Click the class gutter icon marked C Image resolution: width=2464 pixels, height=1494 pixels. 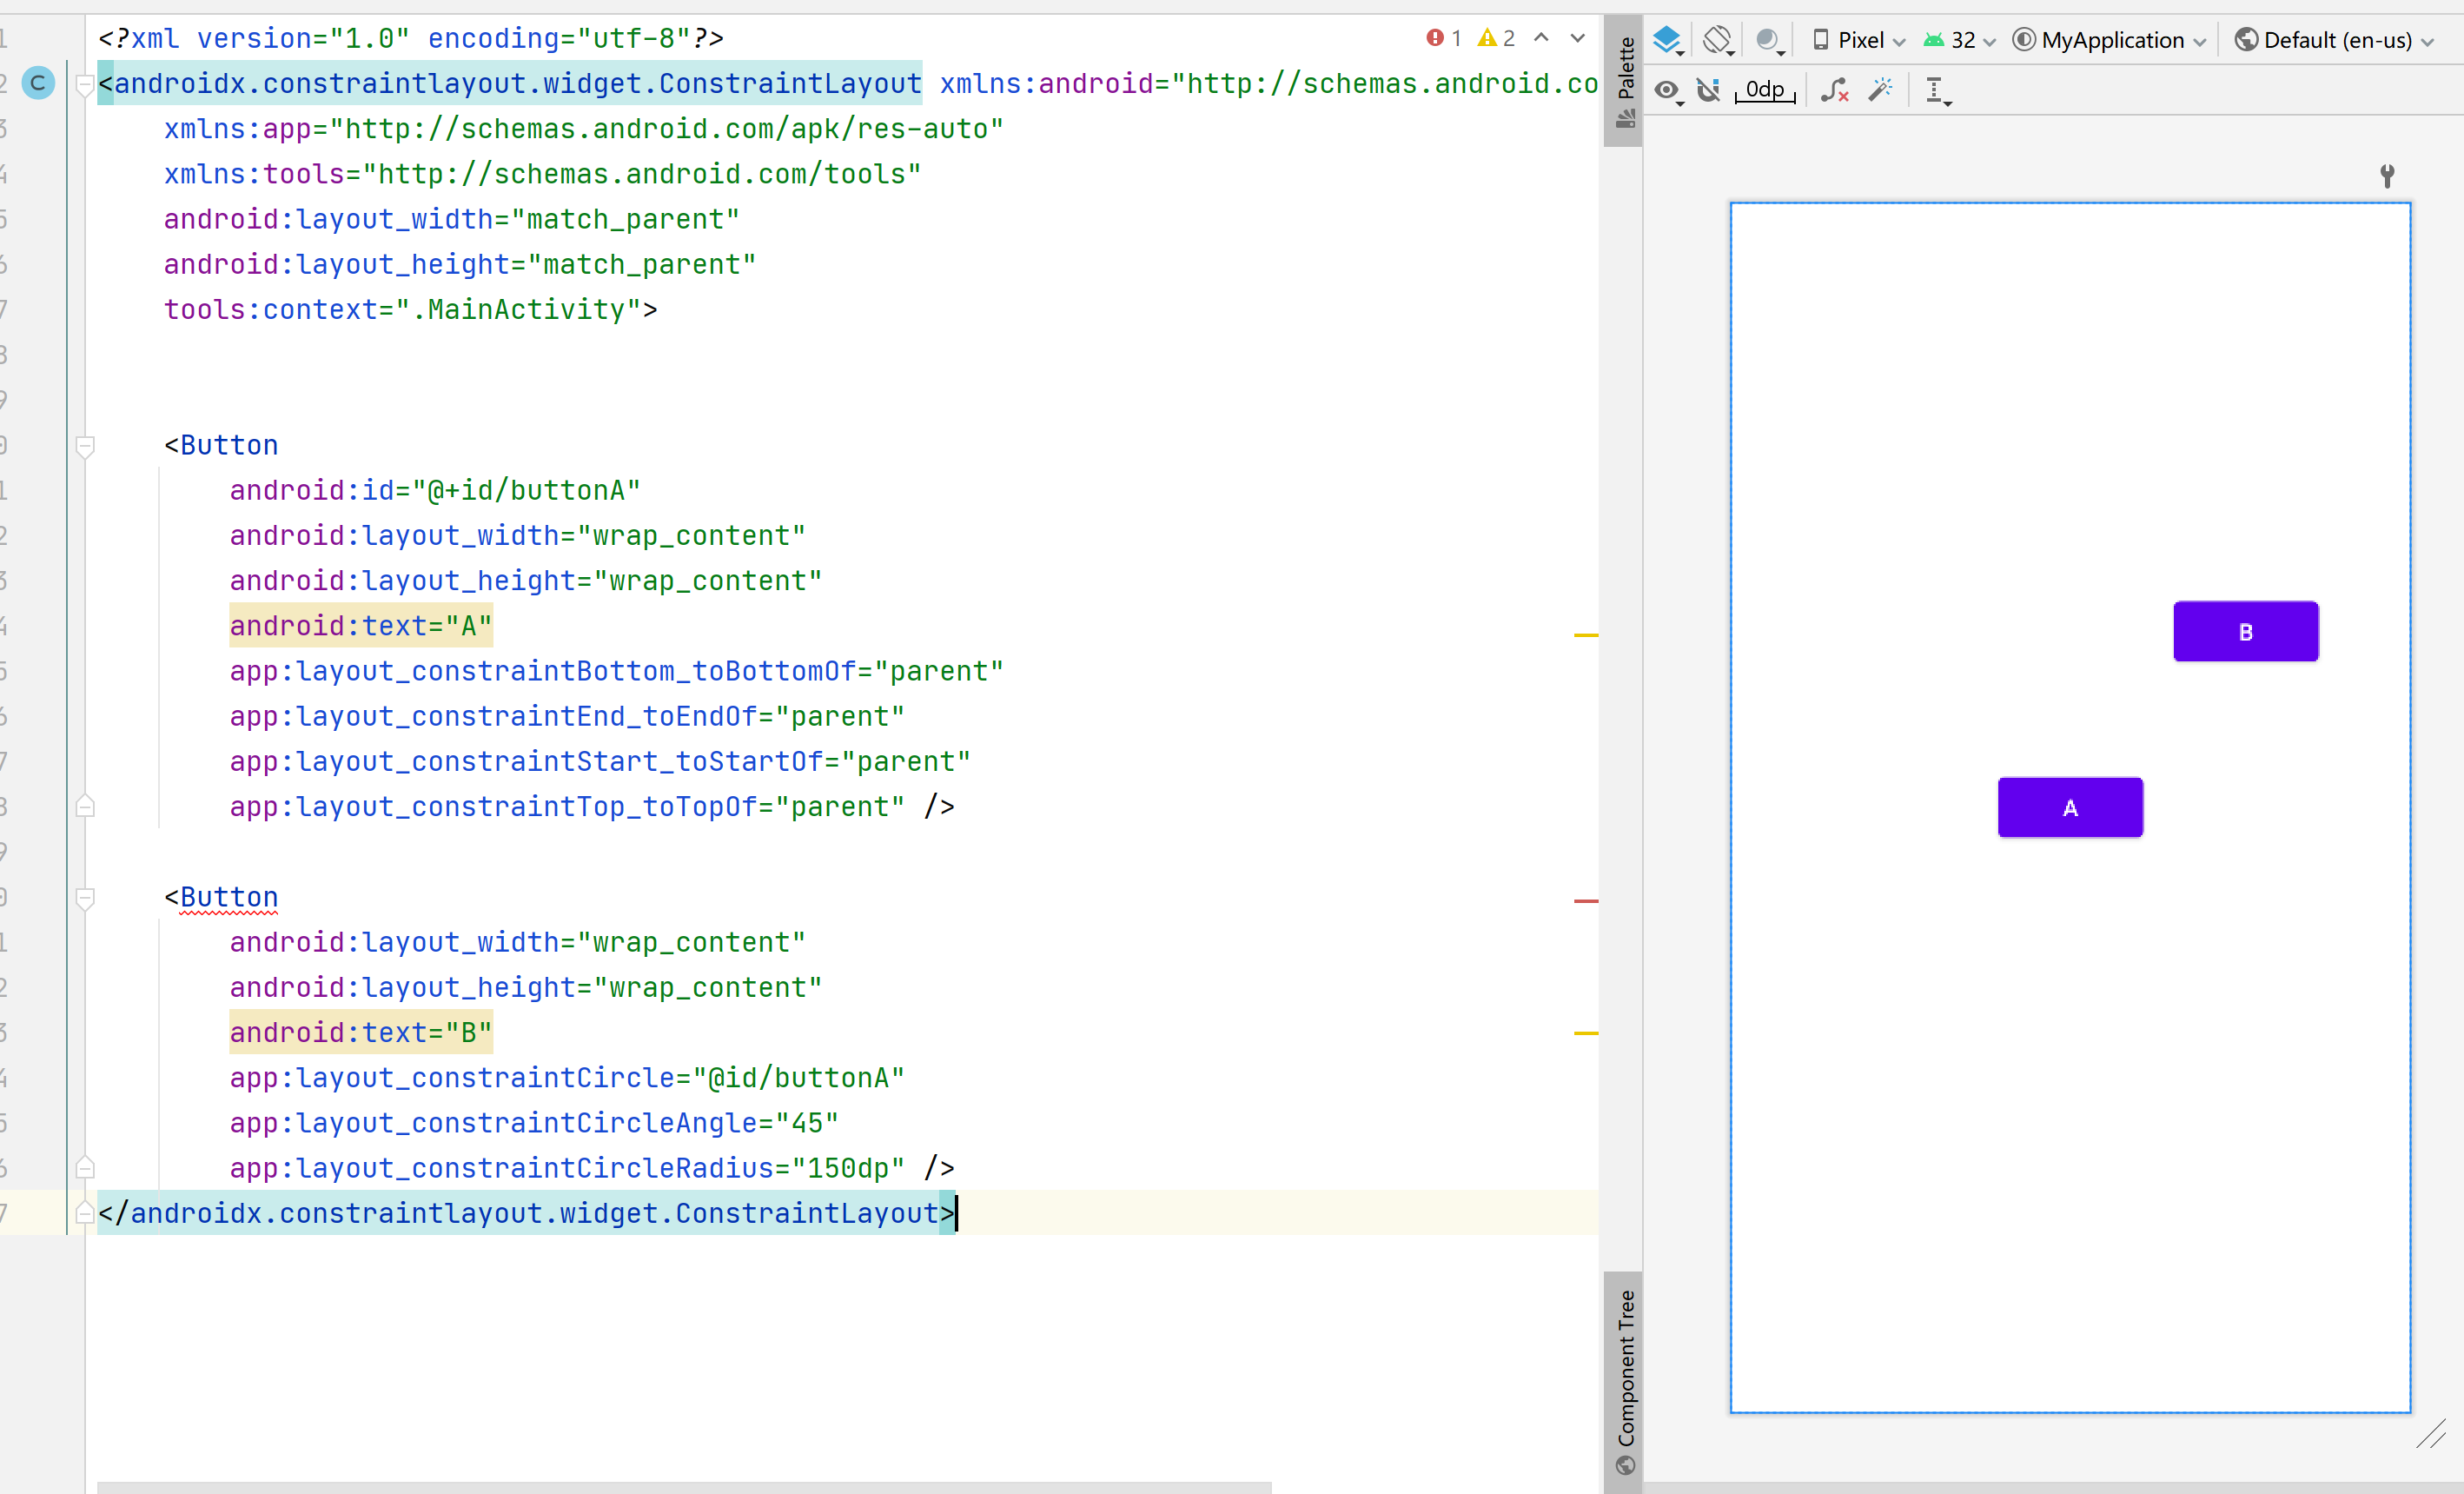(38, 83)
